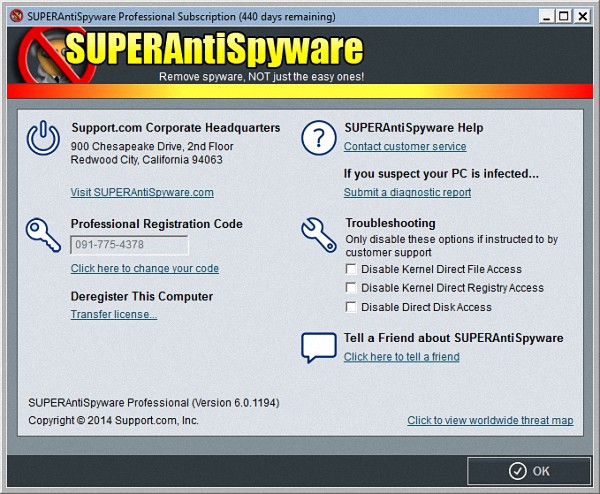Click the 'Remove spyware, NOT just the easy ones' tagline
This screenshot has width=600, height=494.
261,77
